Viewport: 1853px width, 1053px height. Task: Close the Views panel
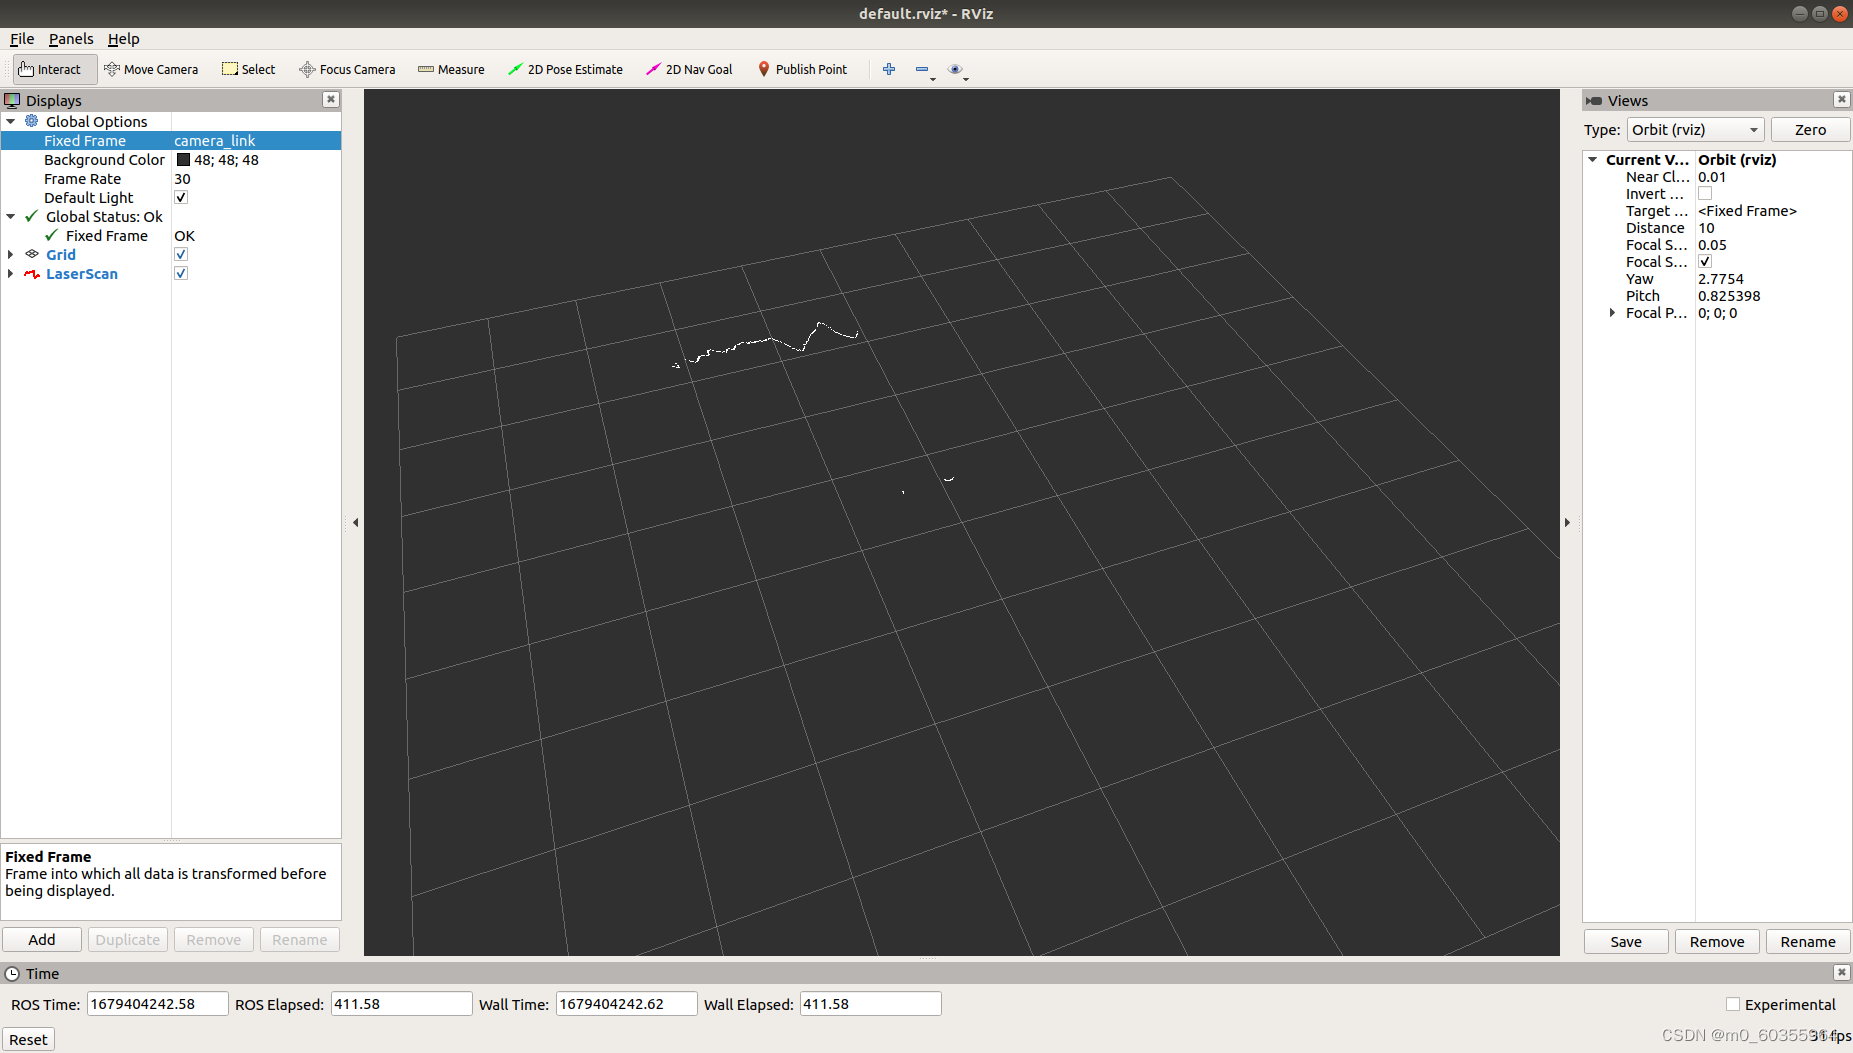[x=1842, y=99]
